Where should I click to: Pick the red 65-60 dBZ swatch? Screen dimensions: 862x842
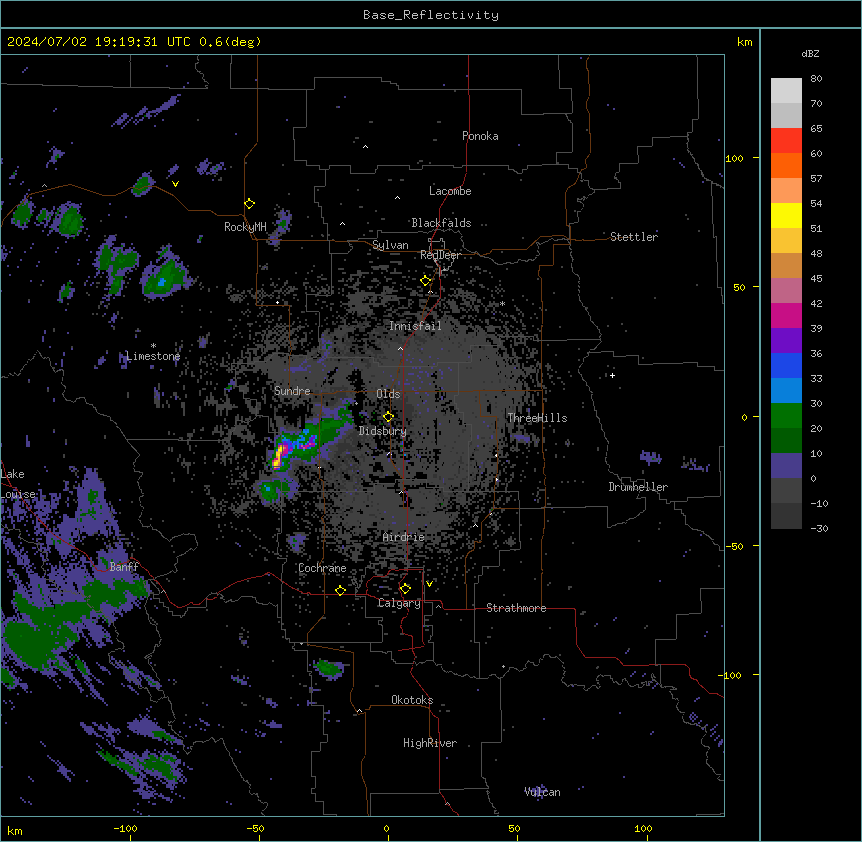tap(786, 141)
